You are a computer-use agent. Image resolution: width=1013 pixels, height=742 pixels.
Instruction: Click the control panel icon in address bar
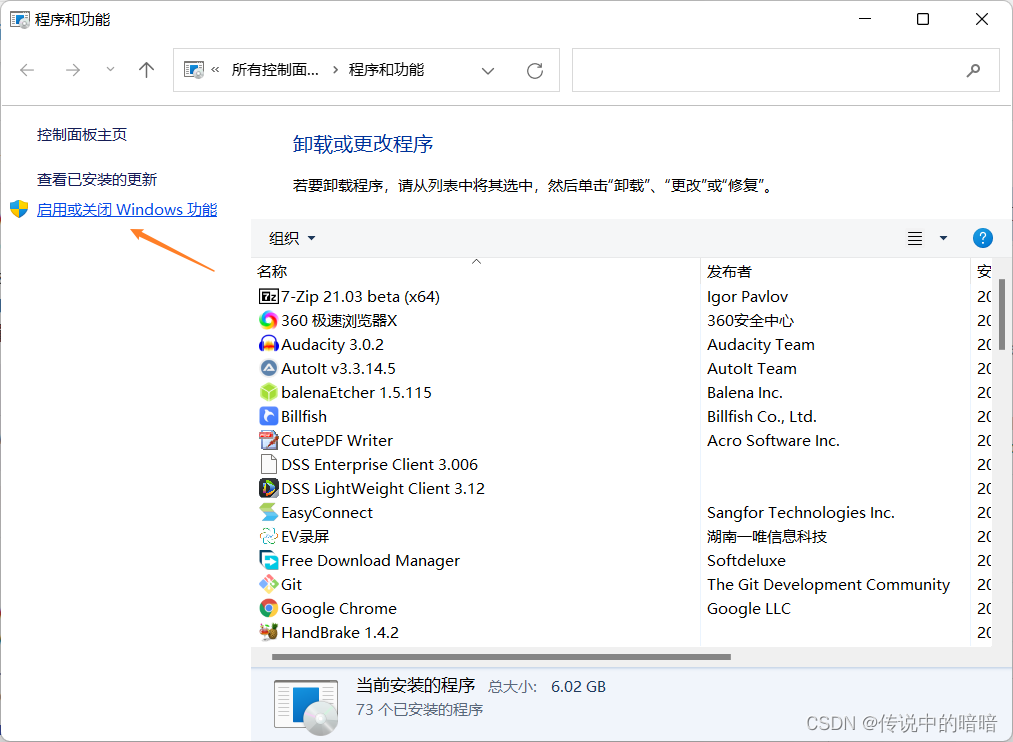(194, 70)
